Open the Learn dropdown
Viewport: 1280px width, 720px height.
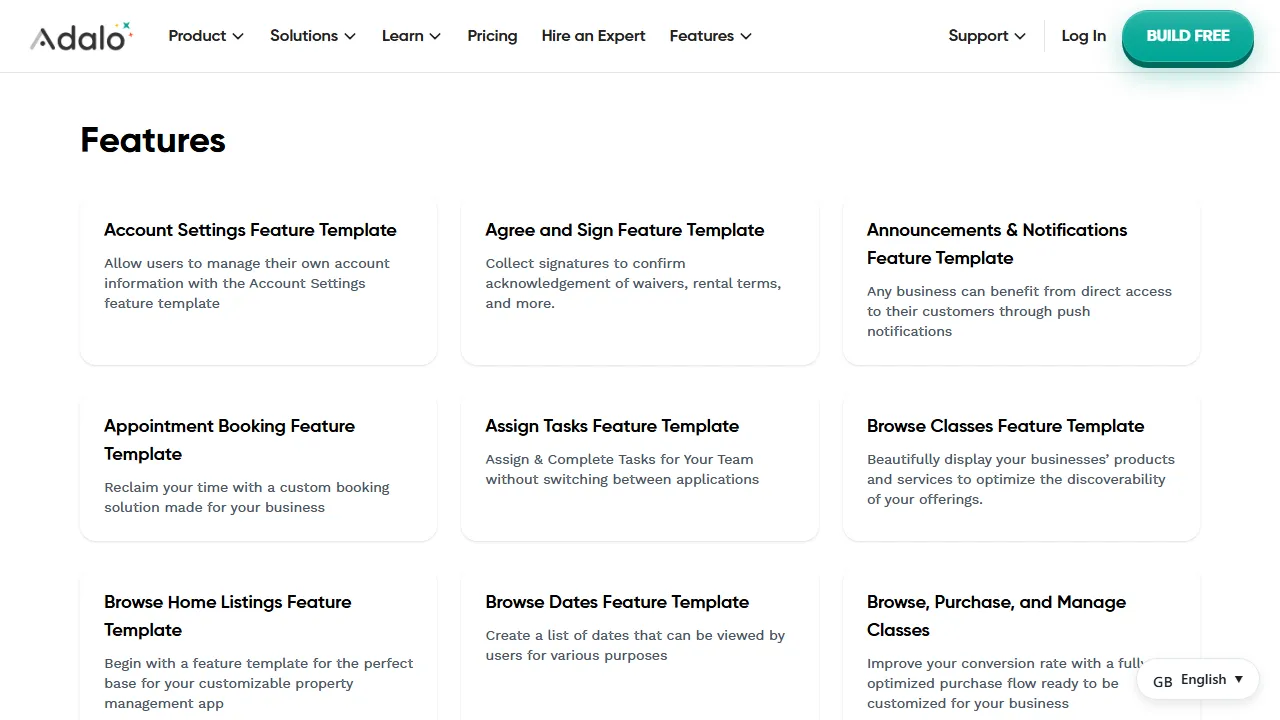pyautogui.click(x=411, y=36)
